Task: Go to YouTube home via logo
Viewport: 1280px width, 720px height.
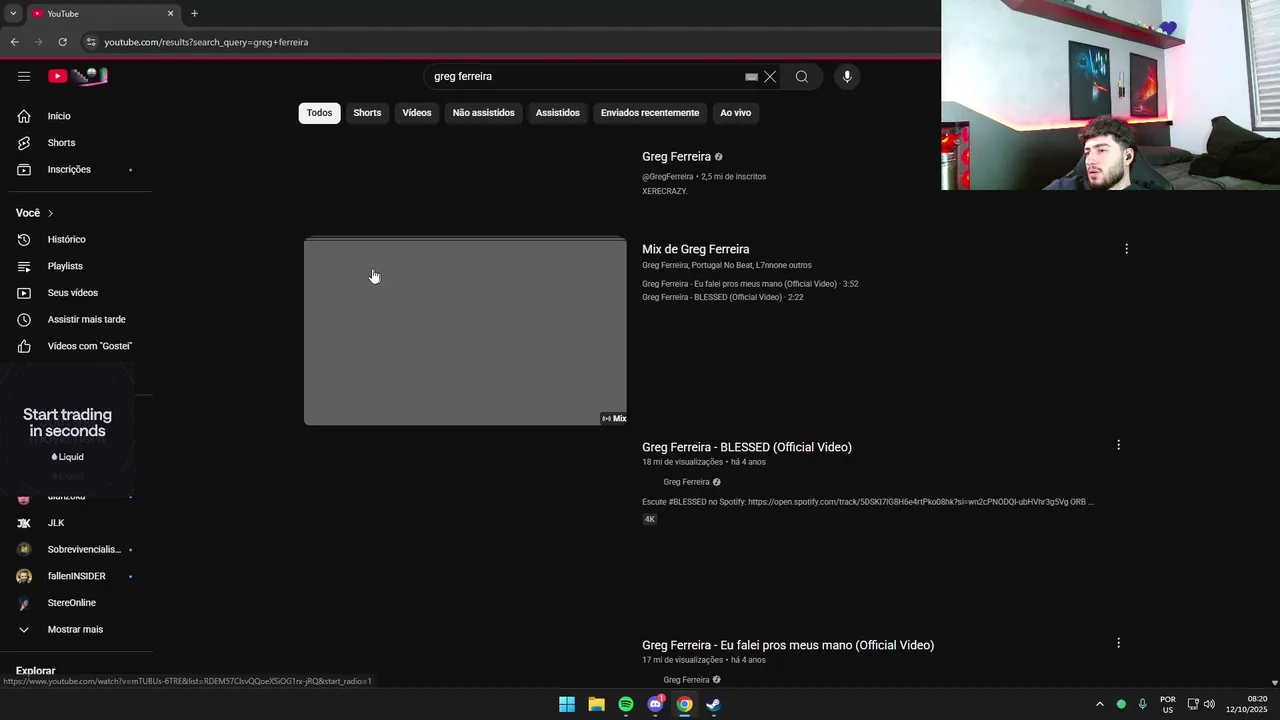Action: pos(77,76)
